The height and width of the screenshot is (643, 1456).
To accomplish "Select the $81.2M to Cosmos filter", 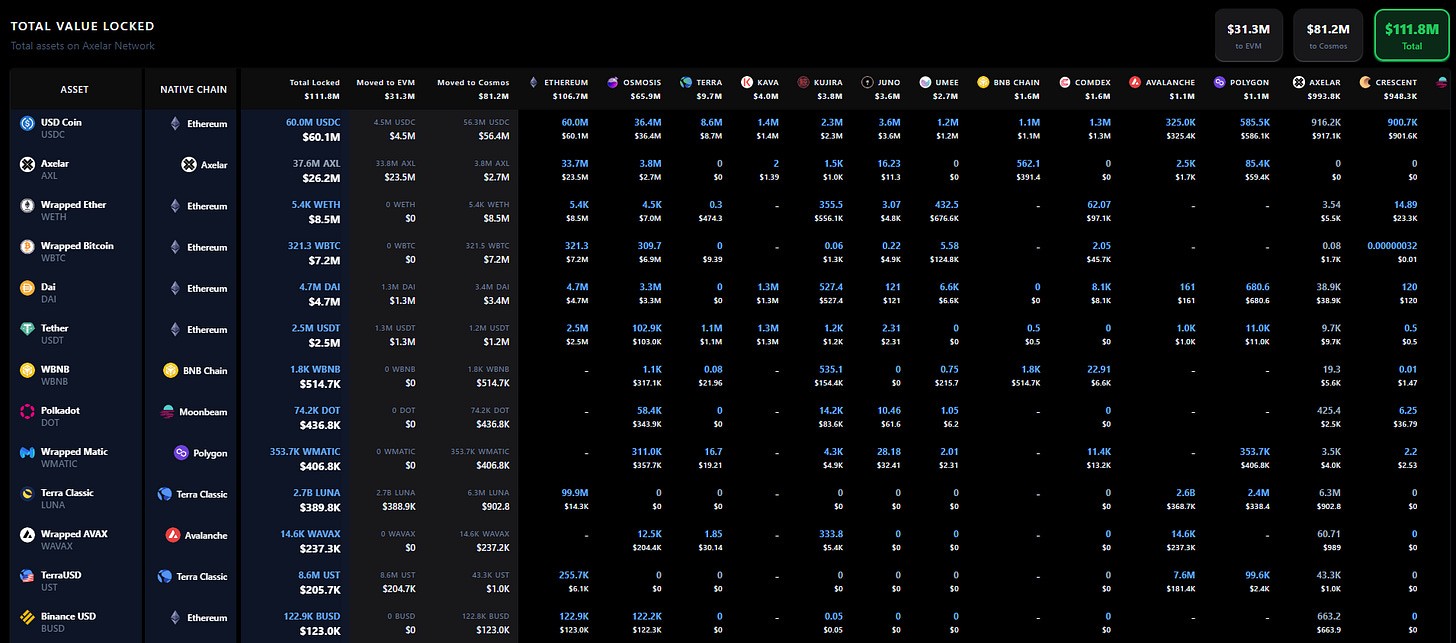I will (x=1327, y=36).
